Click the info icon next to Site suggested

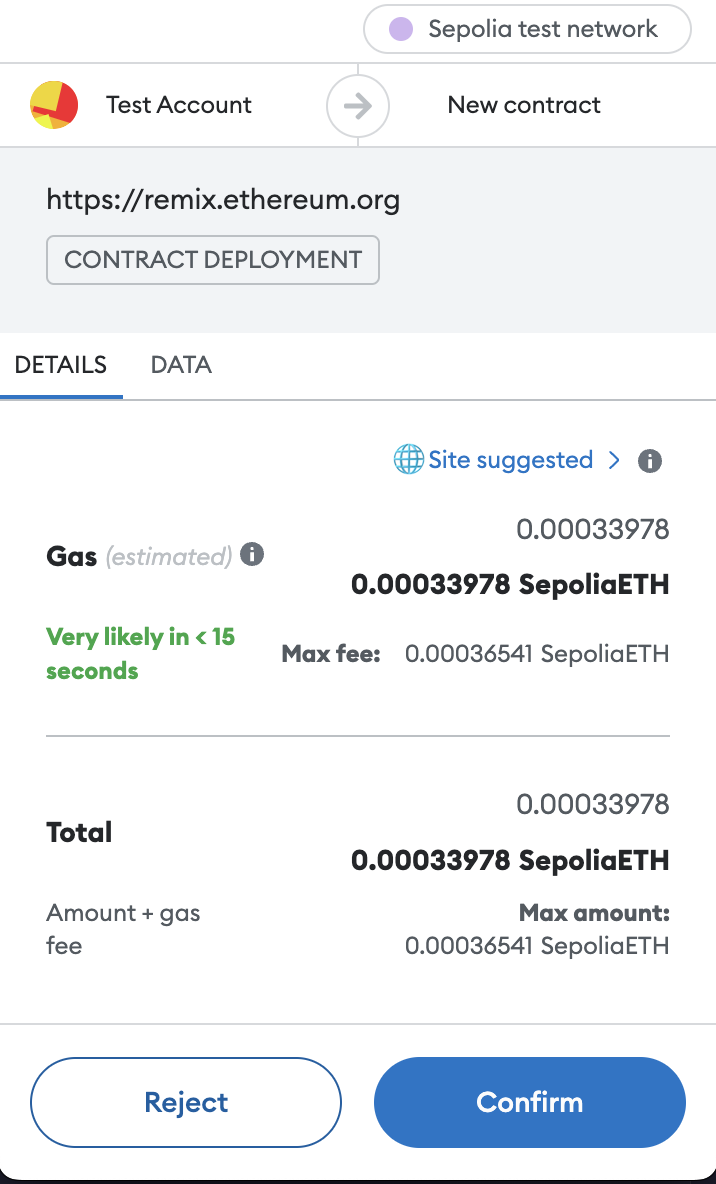click(x=650, y=461)
